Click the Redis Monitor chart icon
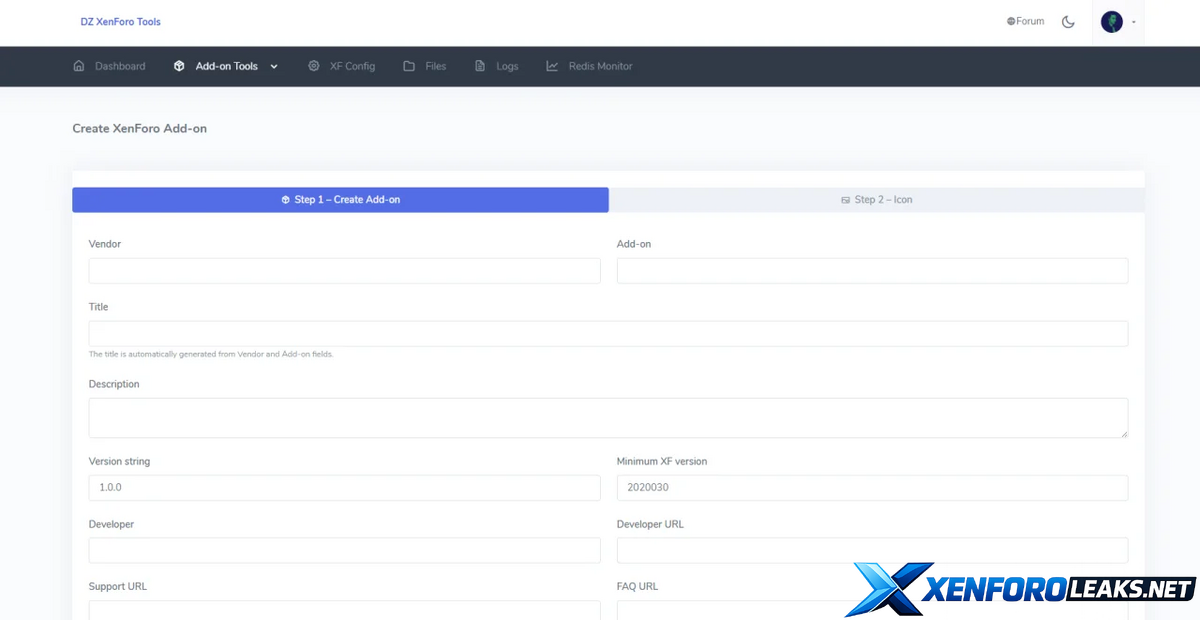Viewport: 1200px width, 620px height. [x=552, y=66]
